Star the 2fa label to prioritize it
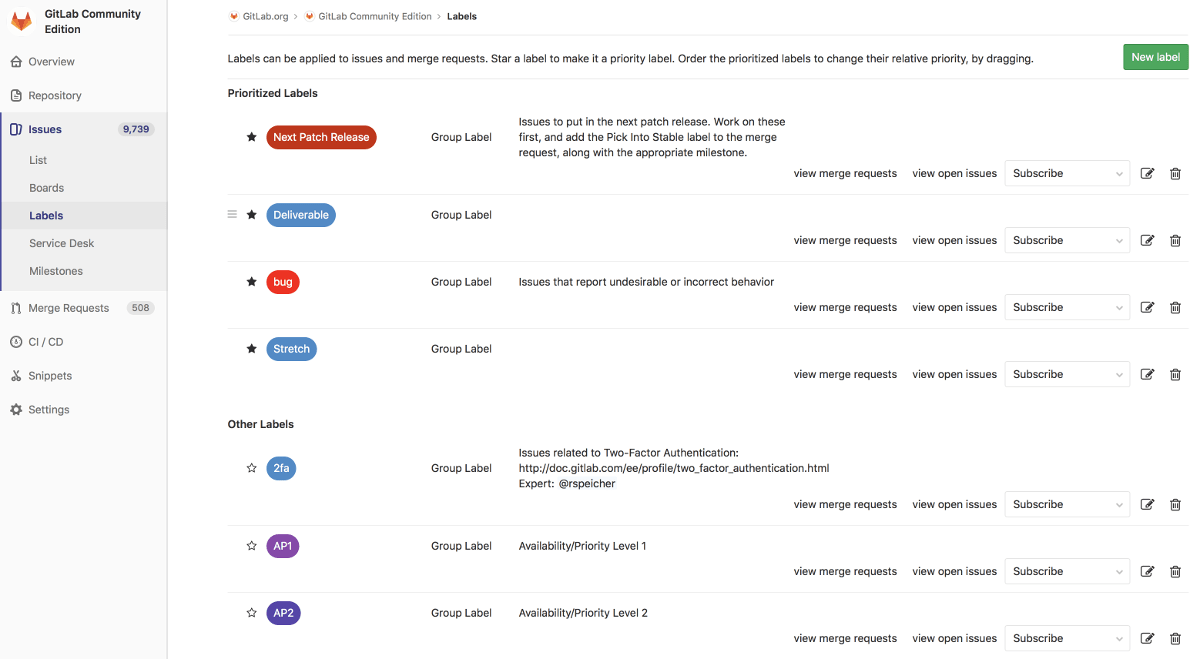This screenshot has width=1200, height=659. coord(252,468)
